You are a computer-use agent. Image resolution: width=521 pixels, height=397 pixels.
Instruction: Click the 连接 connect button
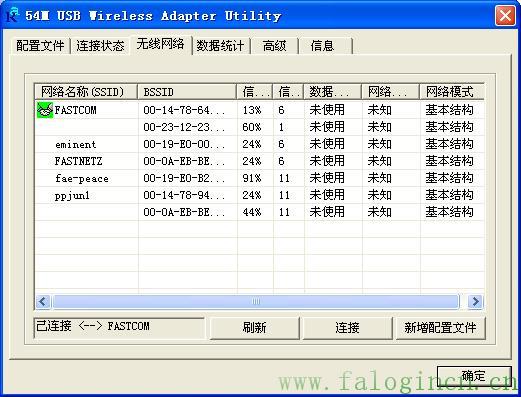[x=347, y=328]
